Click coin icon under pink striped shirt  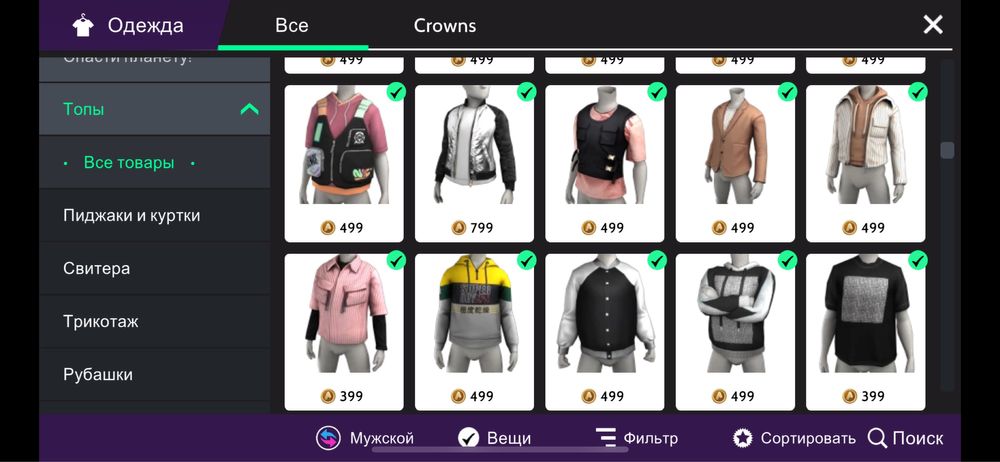click(x=328, y=396)
